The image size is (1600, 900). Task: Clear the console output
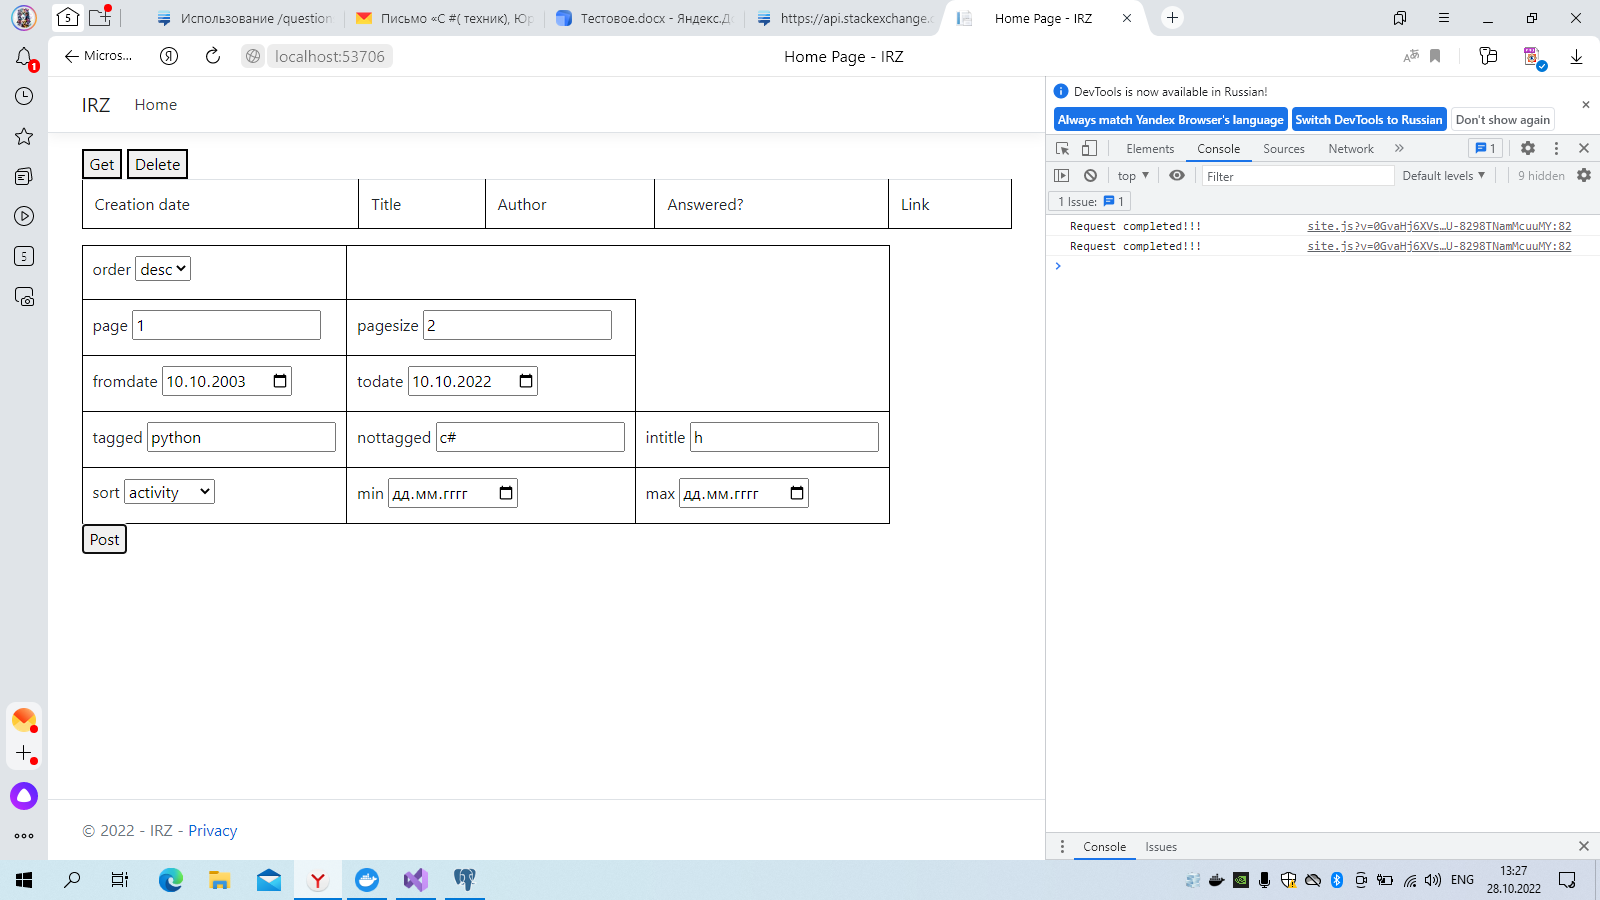pyautogui.click(x=1090, y=175)
